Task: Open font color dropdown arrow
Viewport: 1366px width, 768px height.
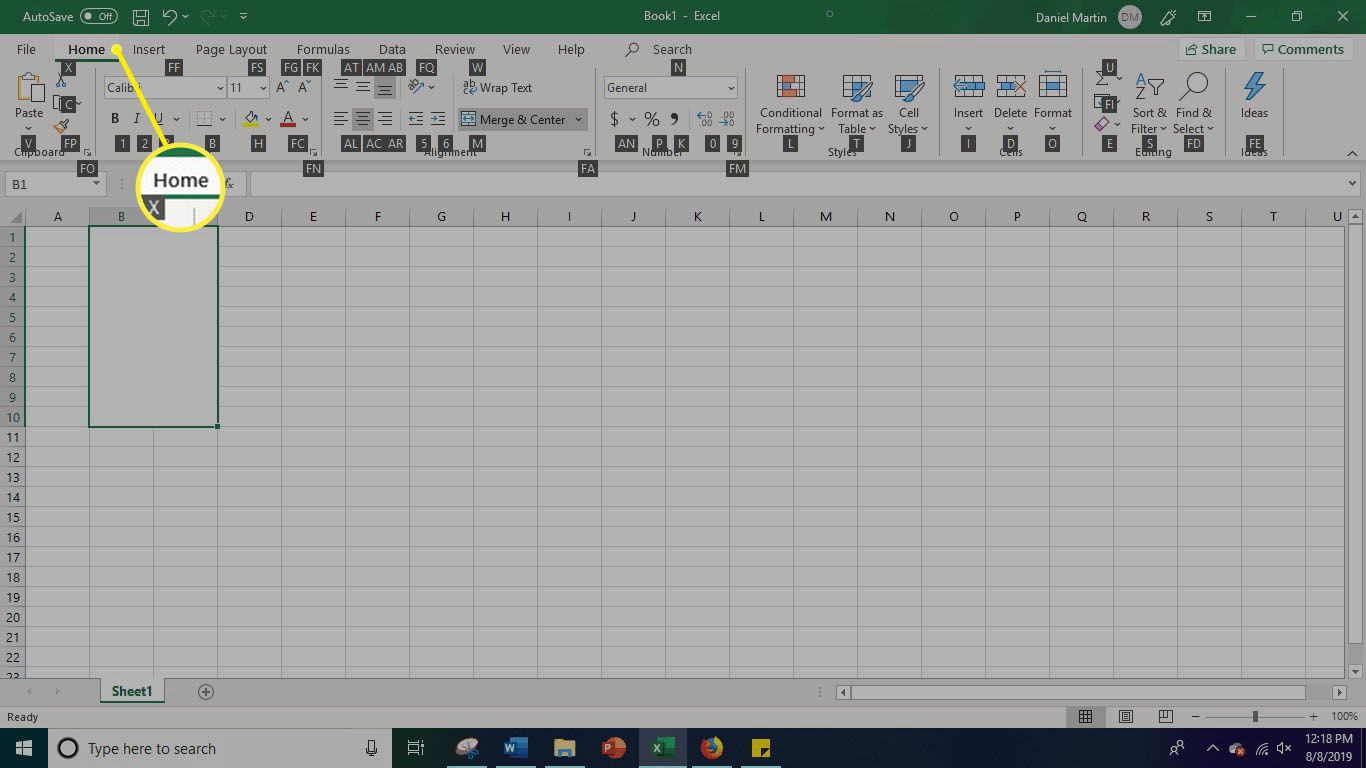Action: (305, 119)
